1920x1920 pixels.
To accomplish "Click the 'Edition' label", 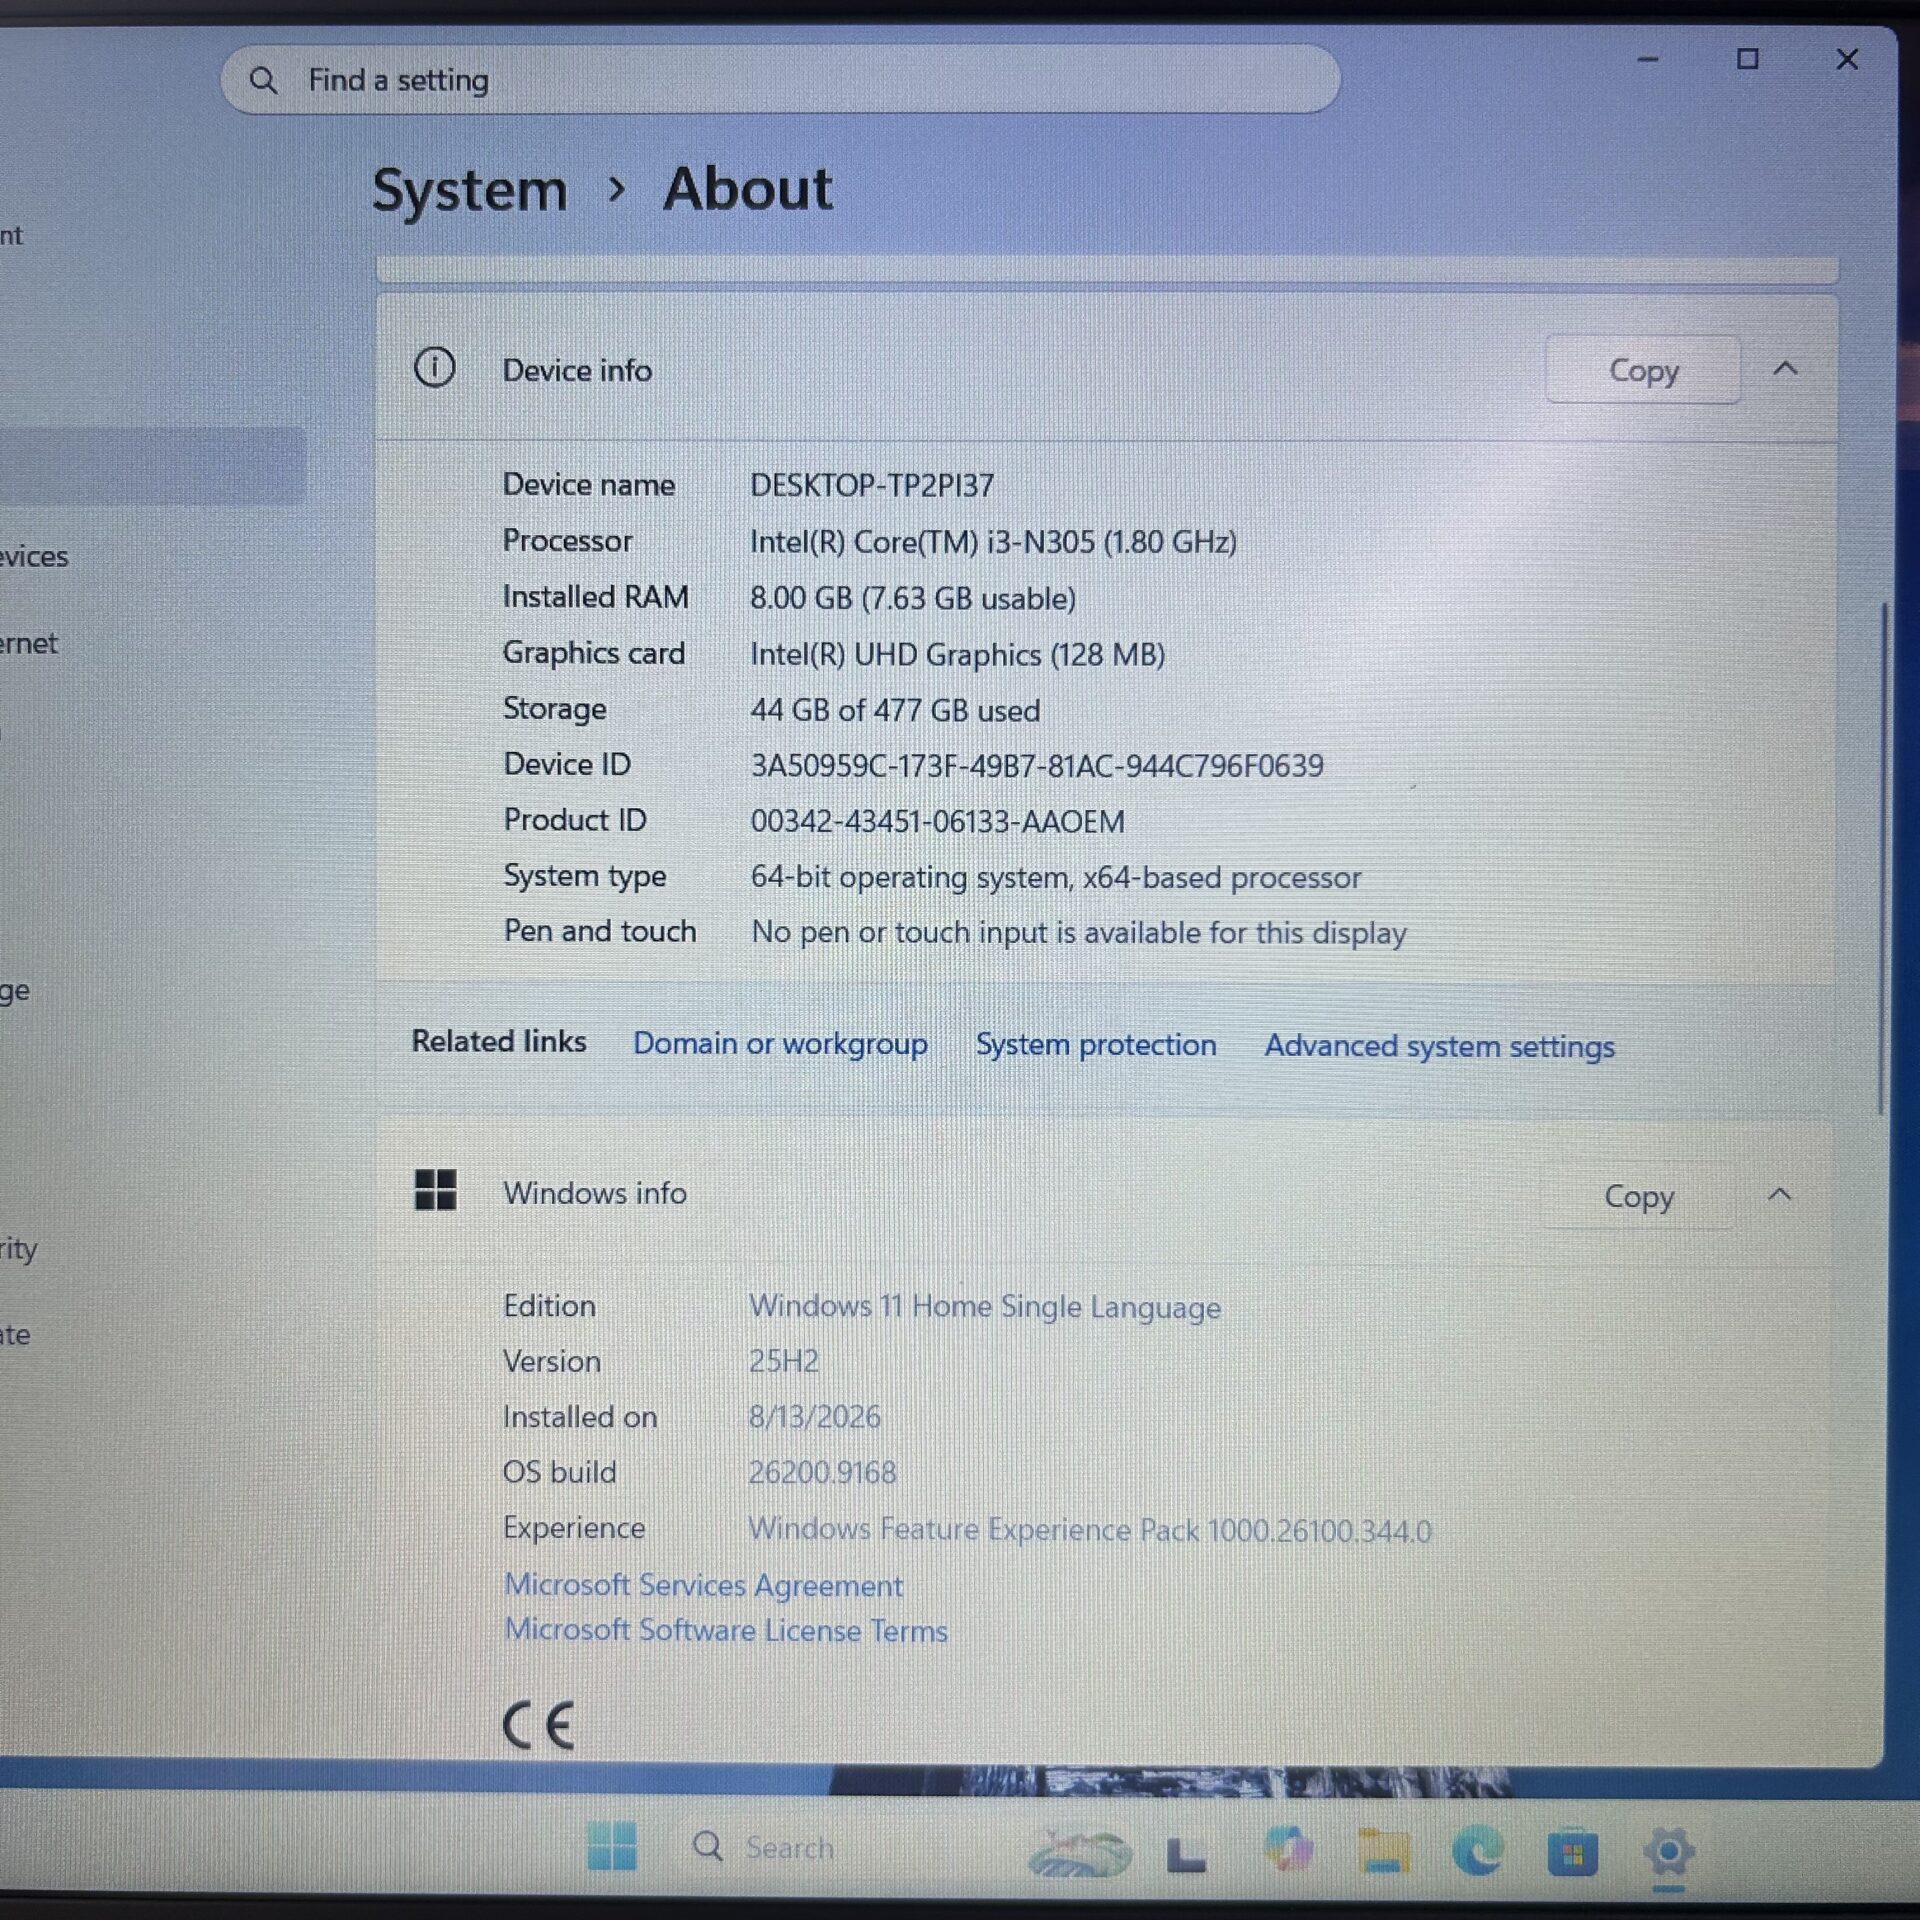I will click(x=549, y=1306).
